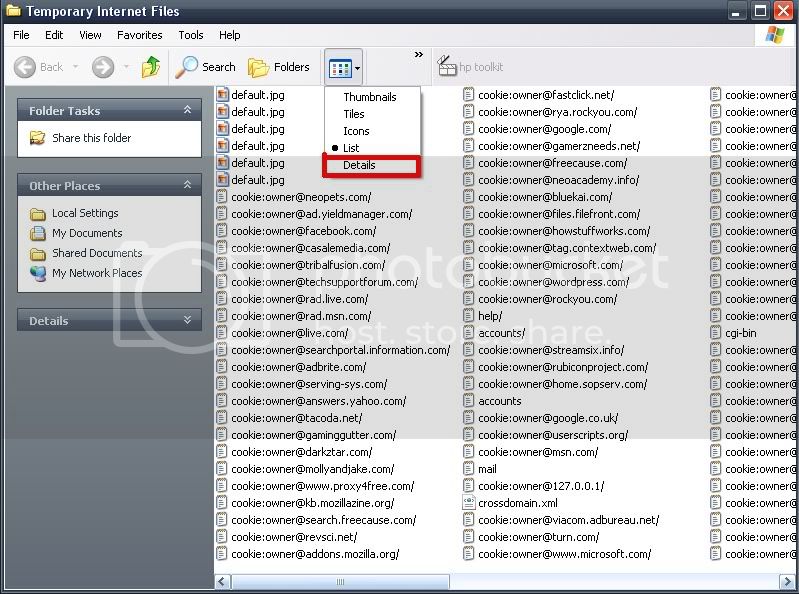Image resolution: width=799 pixels, height=594 pixels.
Task: Choose Thumbnails view from the menu
Action: point(369,97)
